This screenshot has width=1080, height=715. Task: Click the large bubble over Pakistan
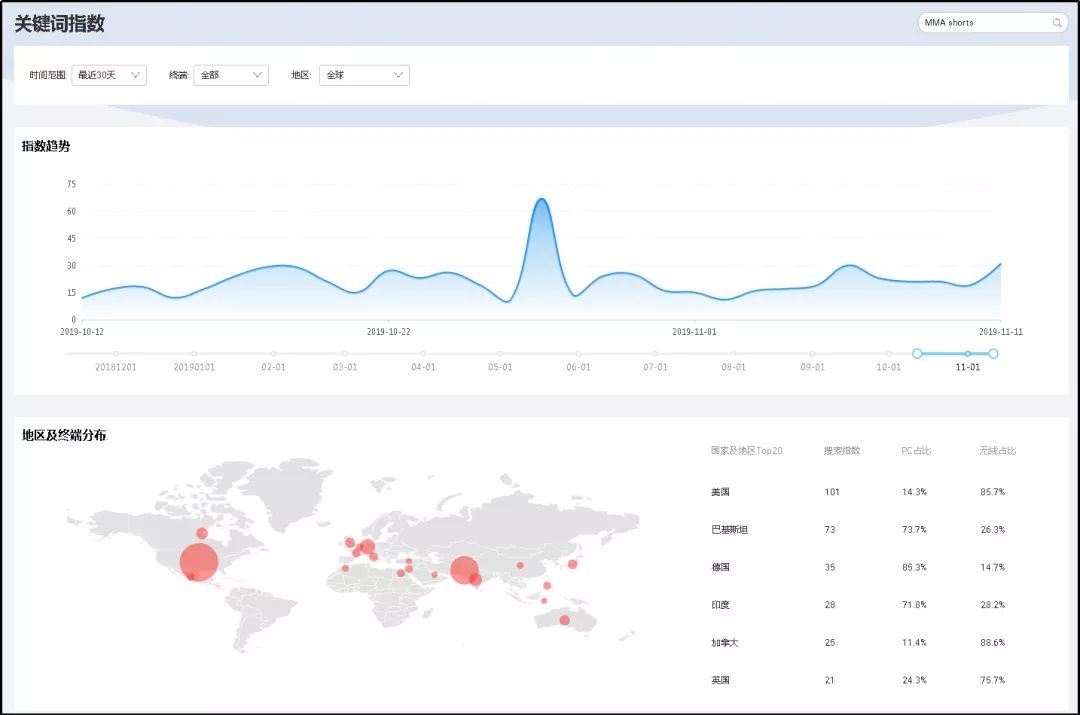[x=463, y=570]
